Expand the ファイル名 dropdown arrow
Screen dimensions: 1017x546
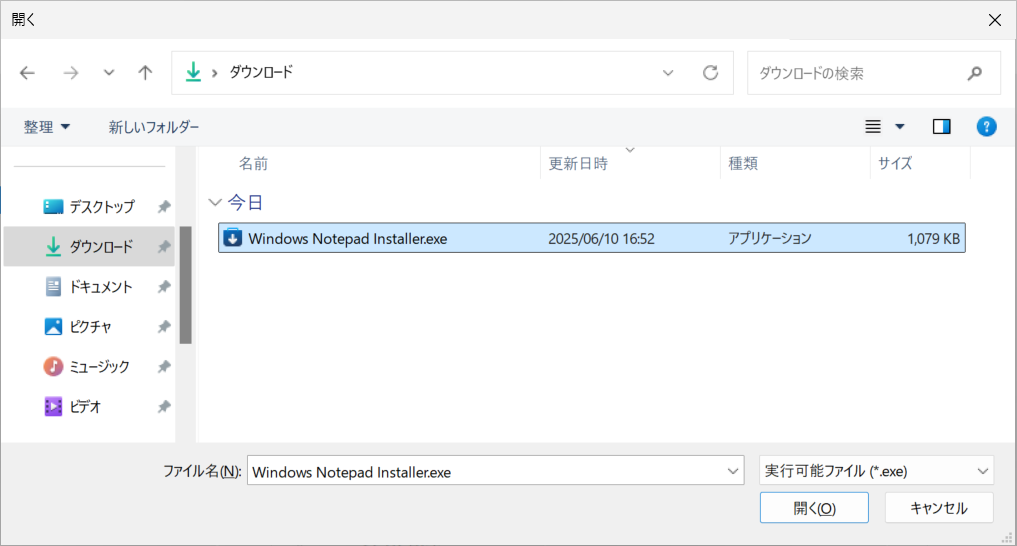coord(733,471)
